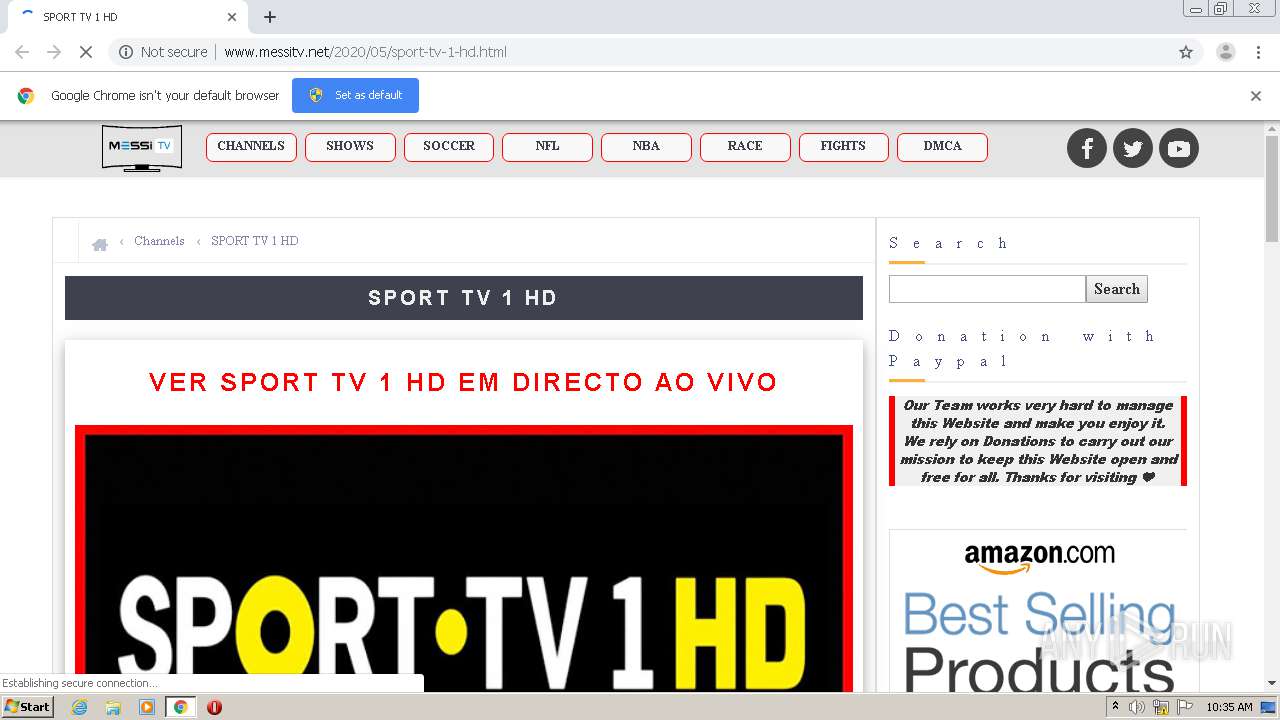Dismiss the default browser notification bar

coord(1256,96)
